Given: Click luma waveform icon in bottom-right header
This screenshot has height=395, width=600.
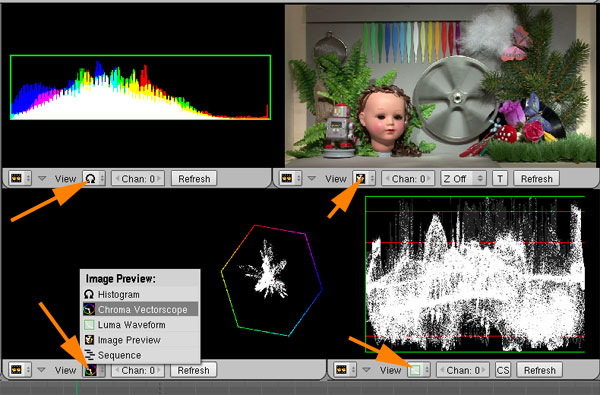Looking at the screenshot, I should pyautogui.click(x=415, y=370).
